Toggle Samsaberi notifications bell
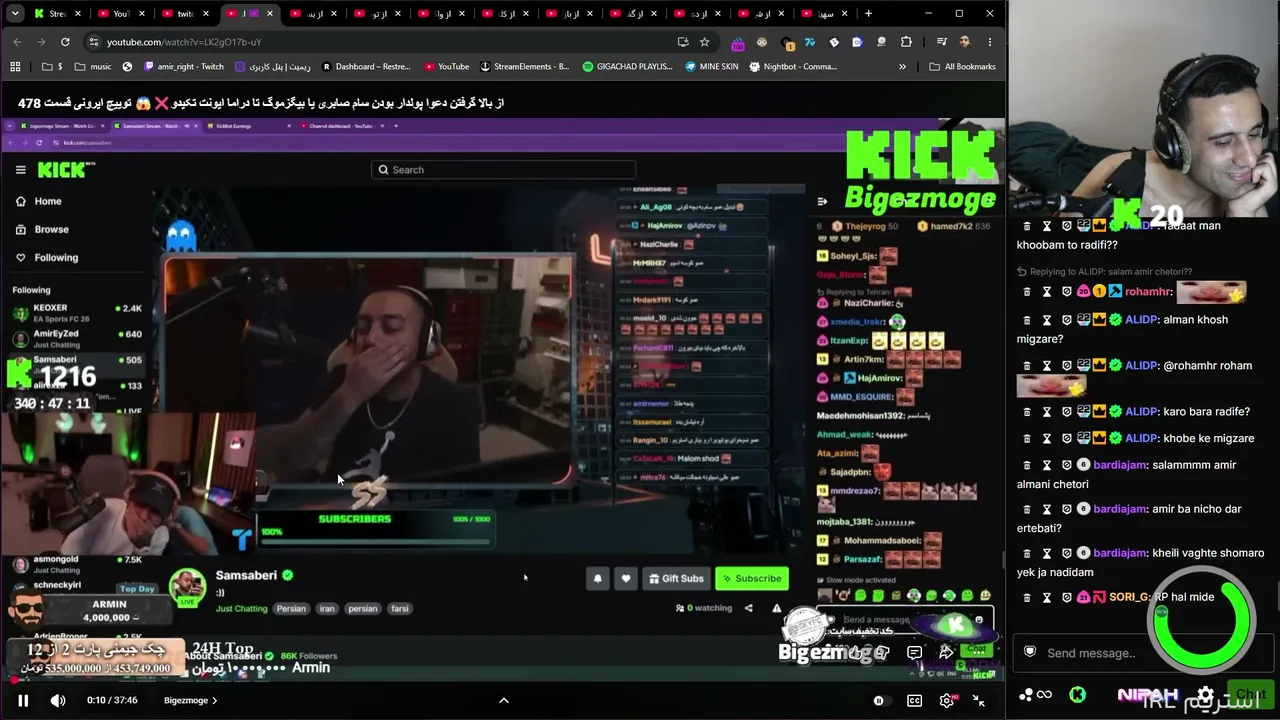The height and width of the screenshot is (720, 1280). 598,578
